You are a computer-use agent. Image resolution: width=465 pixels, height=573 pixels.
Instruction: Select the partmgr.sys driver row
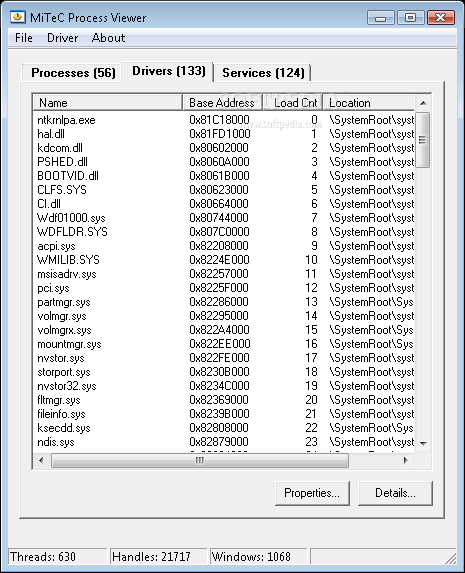(x=224, y=302)
